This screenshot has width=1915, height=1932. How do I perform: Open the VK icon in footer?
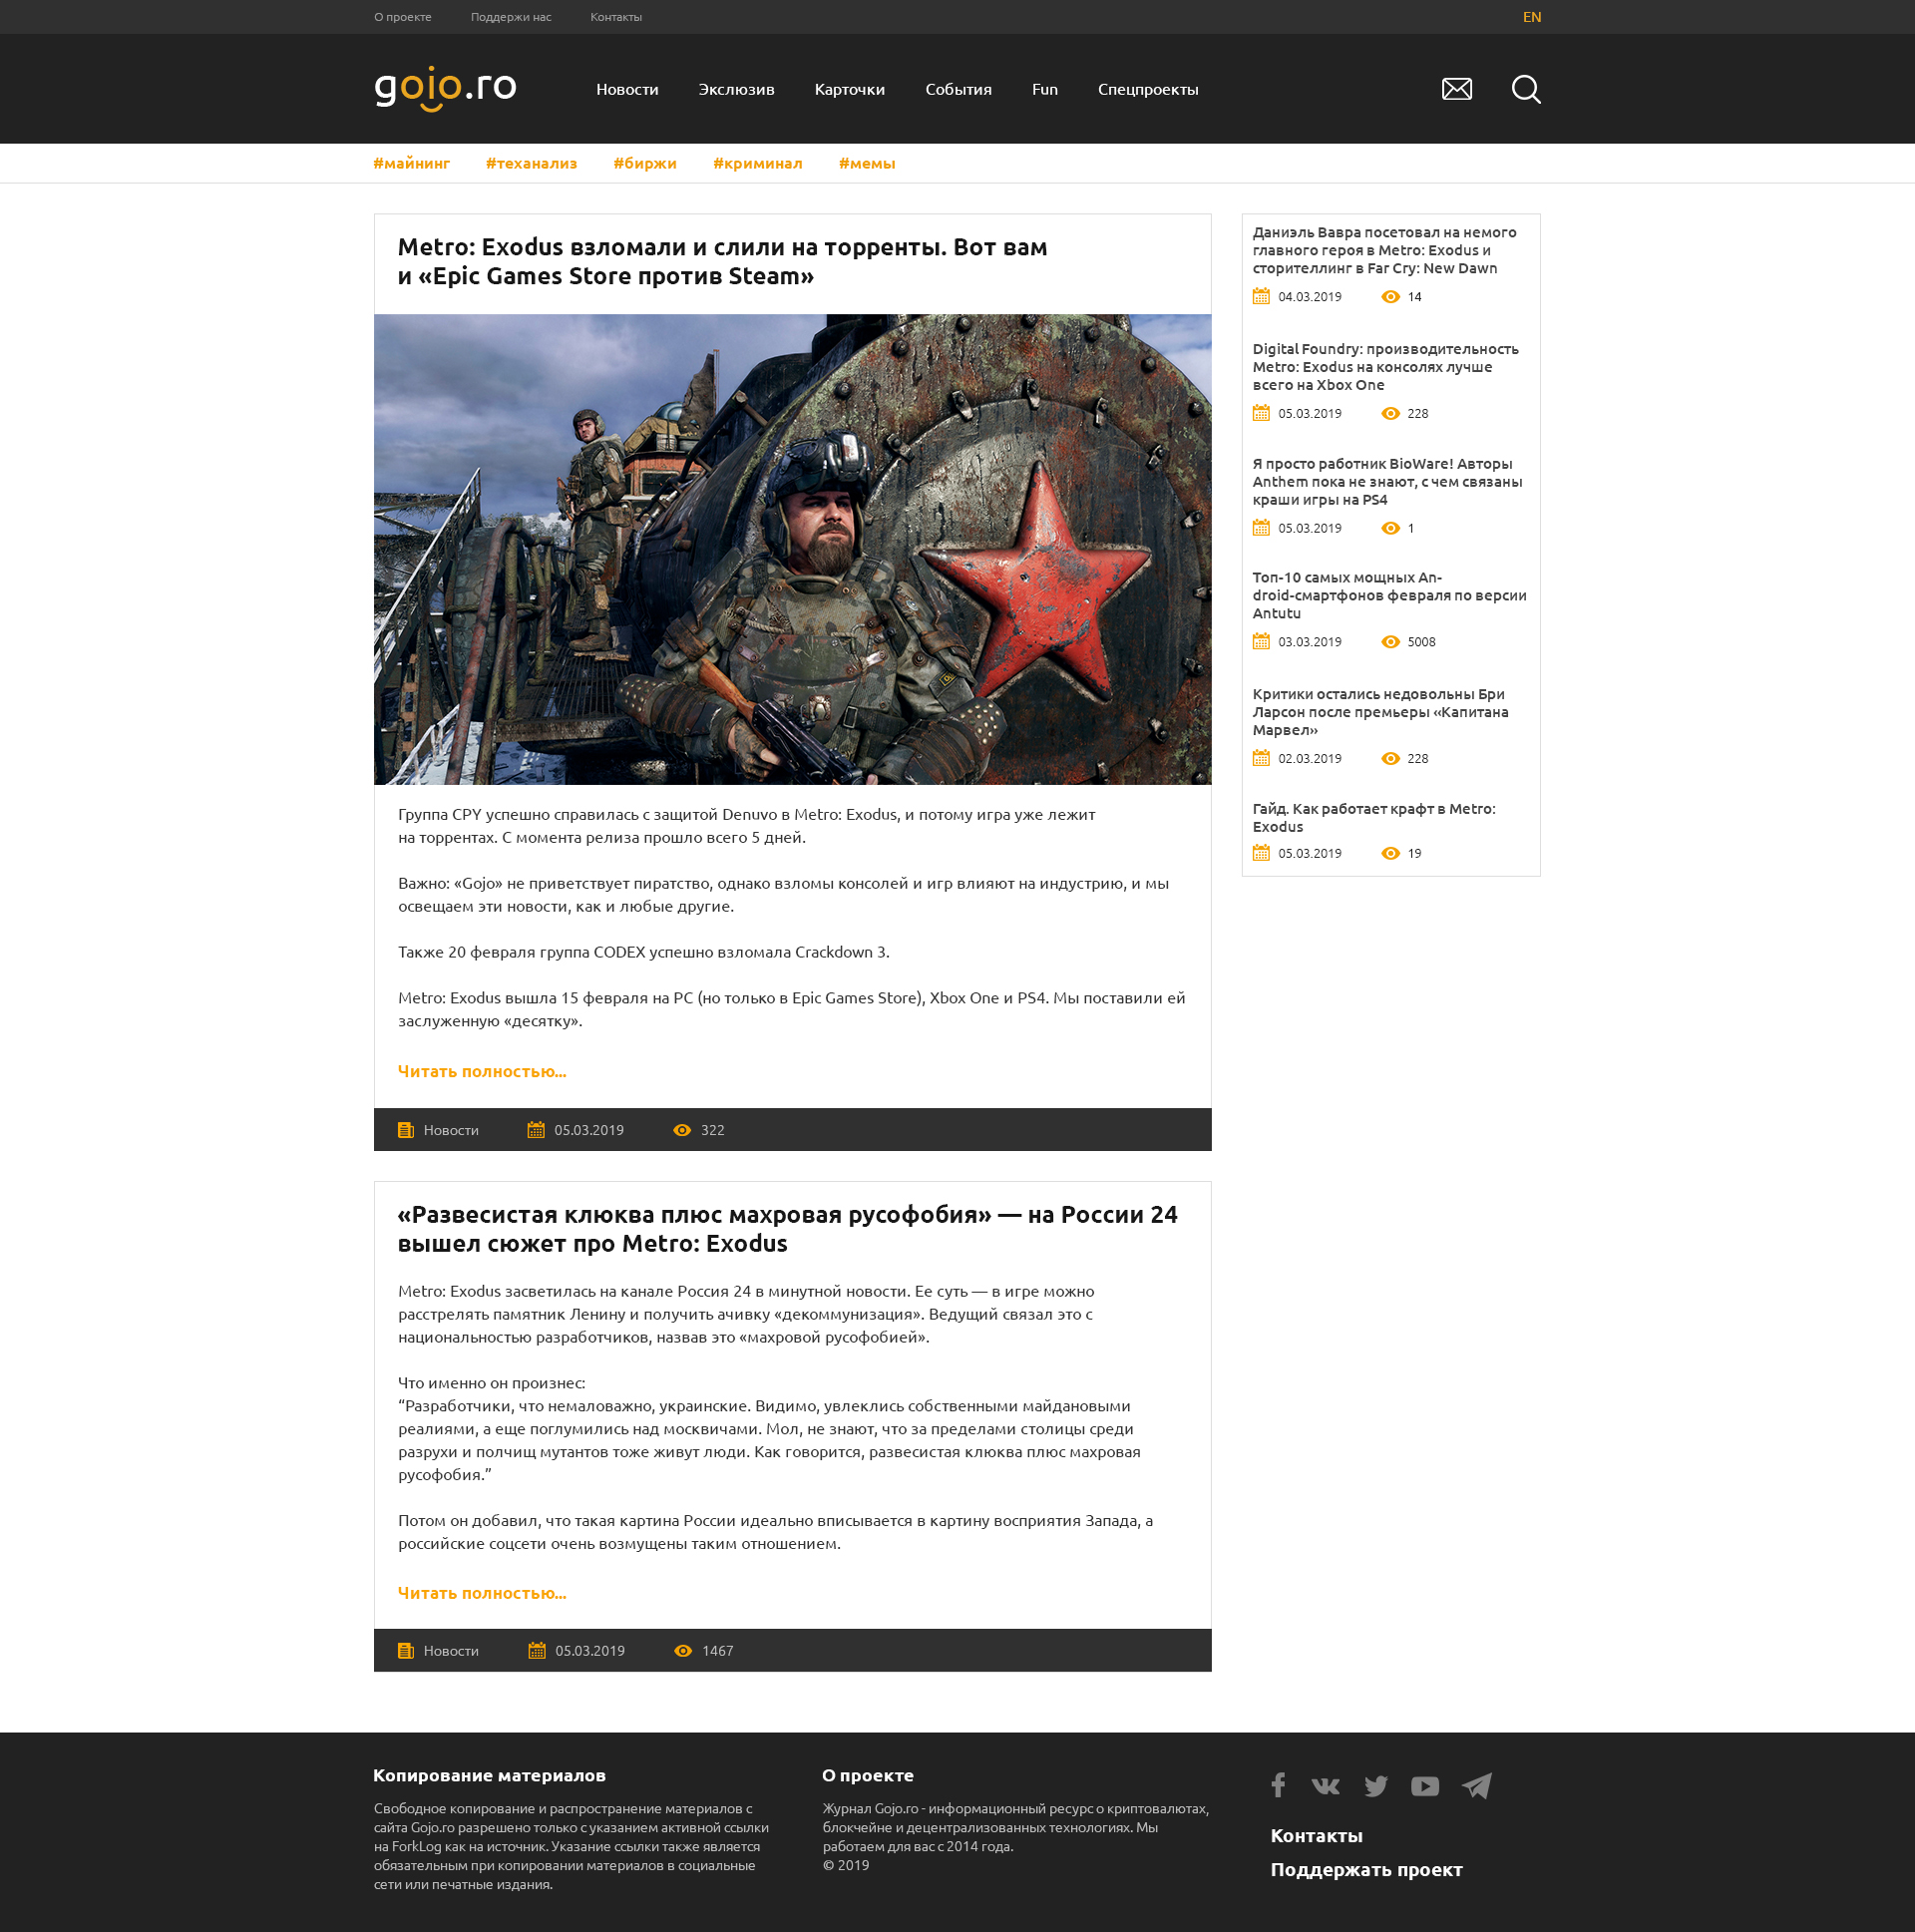1325,1785
